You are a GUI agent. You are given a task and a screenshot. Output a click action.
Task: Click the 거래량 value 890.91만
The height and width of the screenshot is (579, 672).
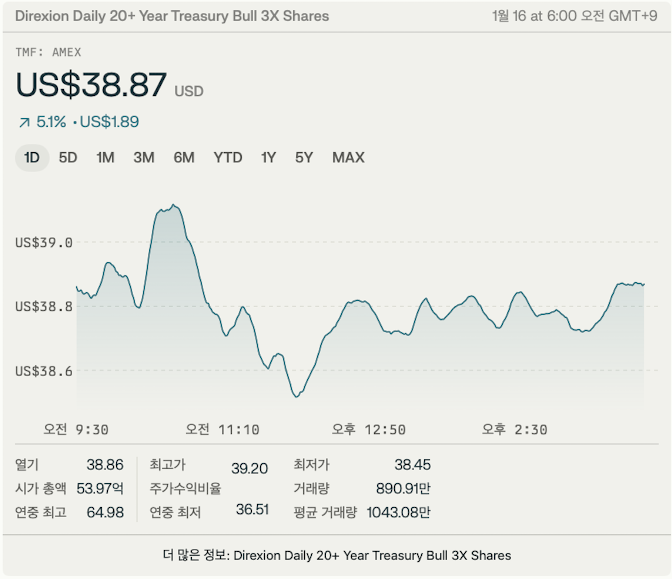pyautogui.click(x=403, y=488)
